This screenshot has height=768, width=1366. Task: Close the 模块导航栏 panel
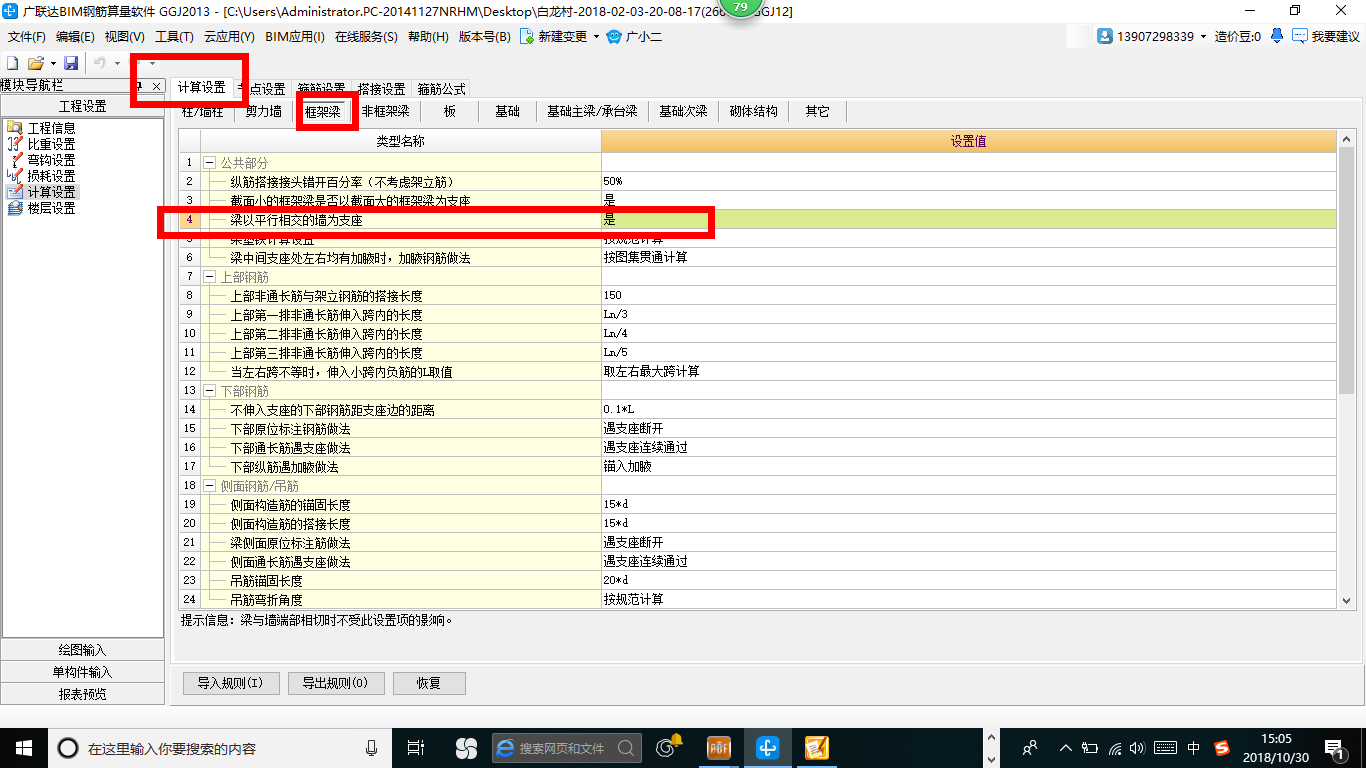156,87
